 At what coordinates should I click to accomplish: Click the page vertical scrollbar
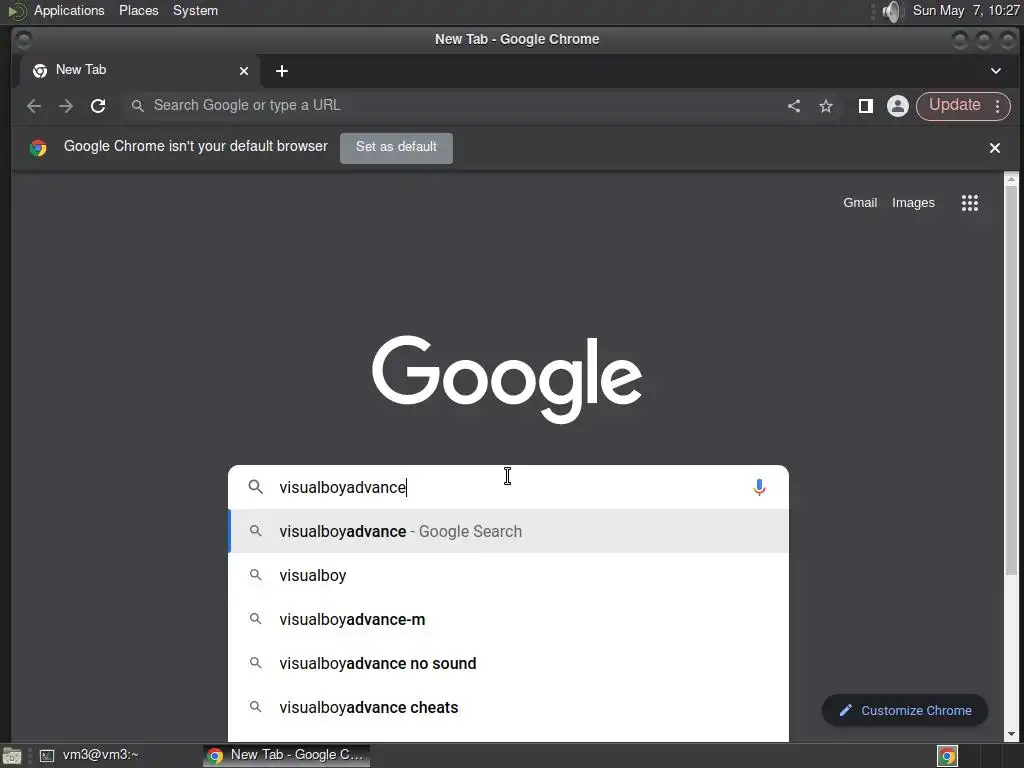pyautogui.click(x=1012, y=379)
